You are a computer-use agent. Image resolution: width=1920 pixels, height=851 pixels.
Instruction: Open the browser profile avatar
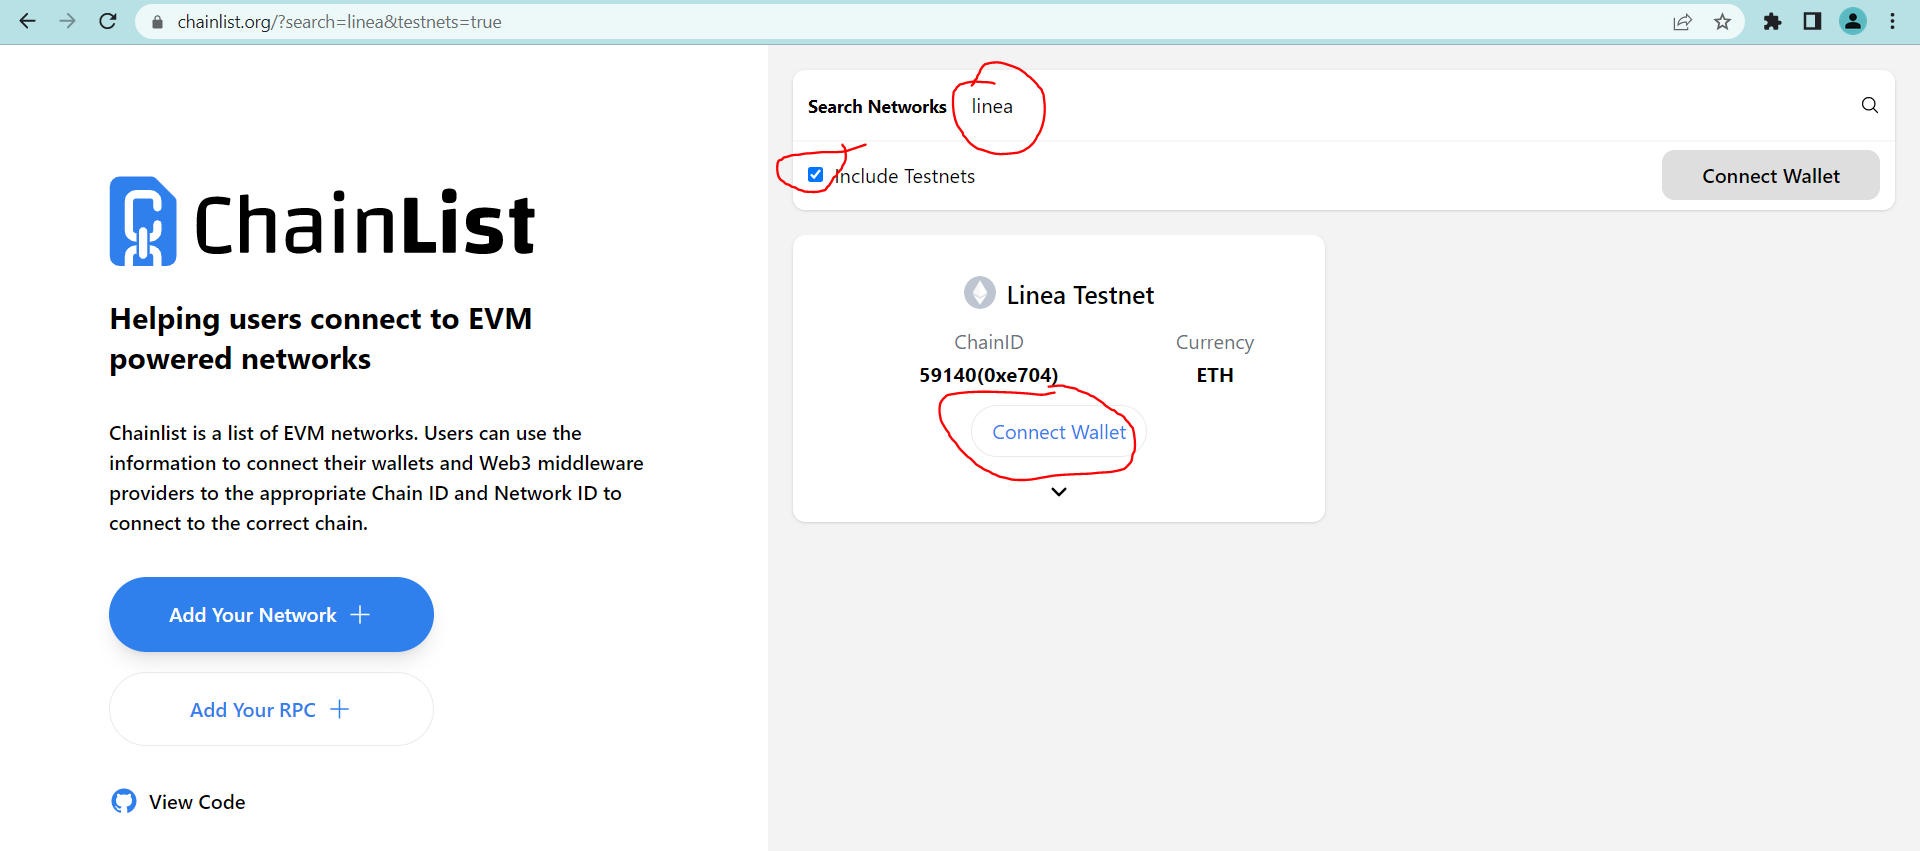coord(1853,22)
